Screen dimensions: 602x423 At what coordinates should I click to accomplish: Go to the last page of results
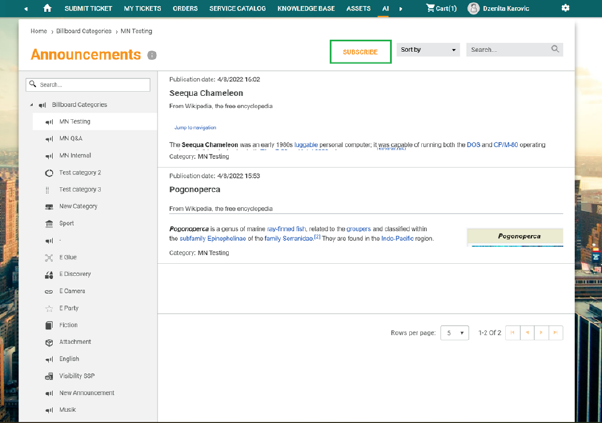pyautogui.click(x=555, y=332)
